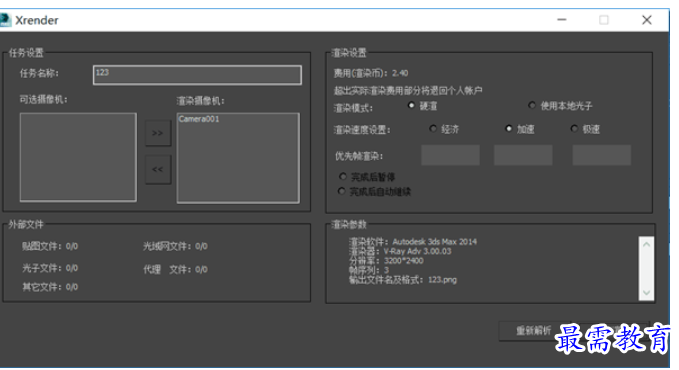Click inside the empty 可选摄像机 list box
This screenshot has width=679, height=370.
click(x=78, y=157)
